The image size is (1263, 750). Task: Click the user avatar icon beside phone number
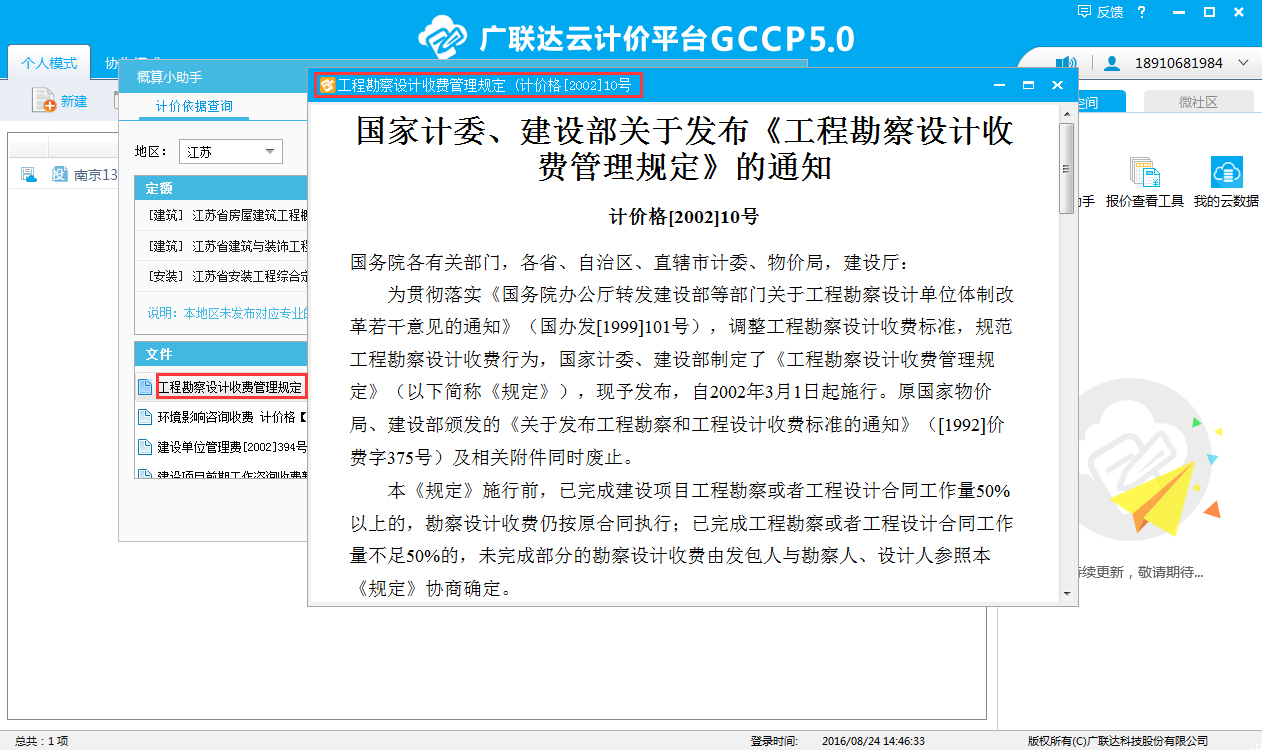point(1111,63)
